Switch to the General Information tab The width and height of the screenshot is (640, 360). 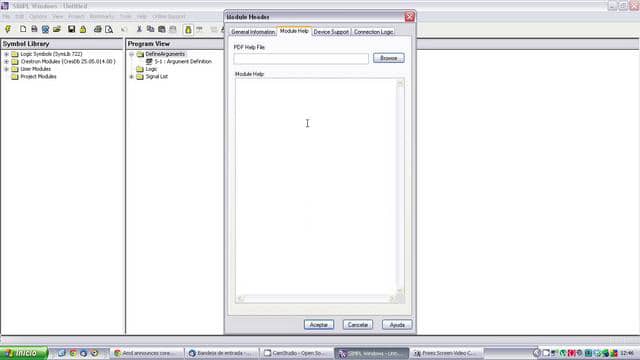tap(253, 32)
